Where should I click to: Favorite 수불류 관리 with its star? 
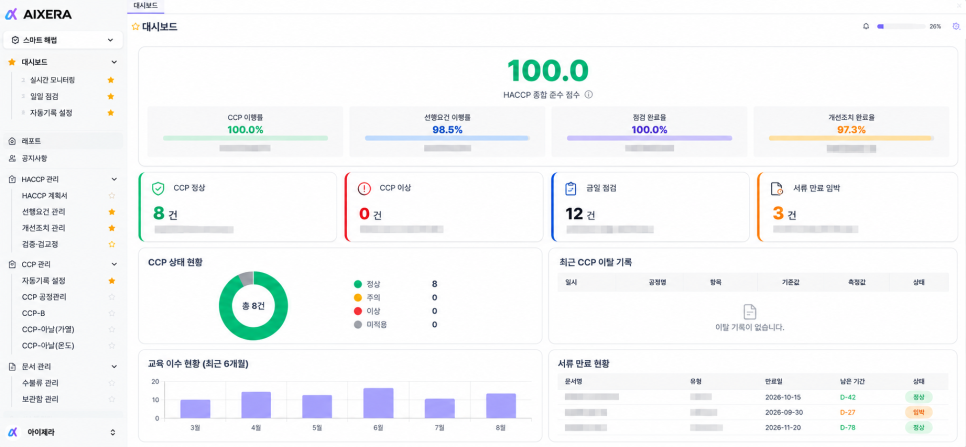[112, 383]
